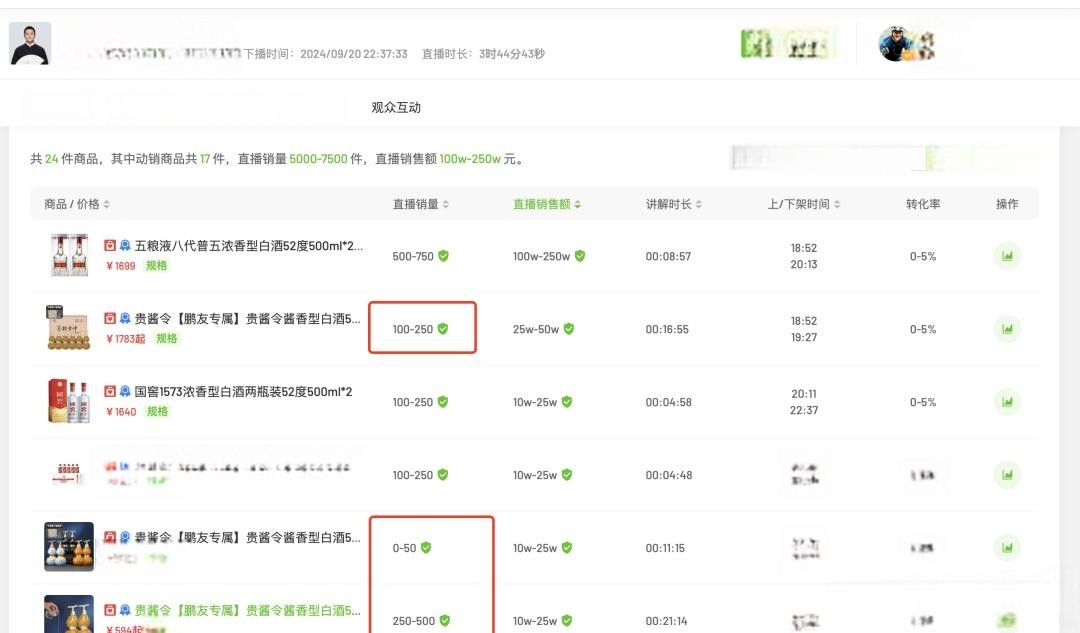Click the 贵酱令 gift box thumbnail in ¥1783起 row

68,327
